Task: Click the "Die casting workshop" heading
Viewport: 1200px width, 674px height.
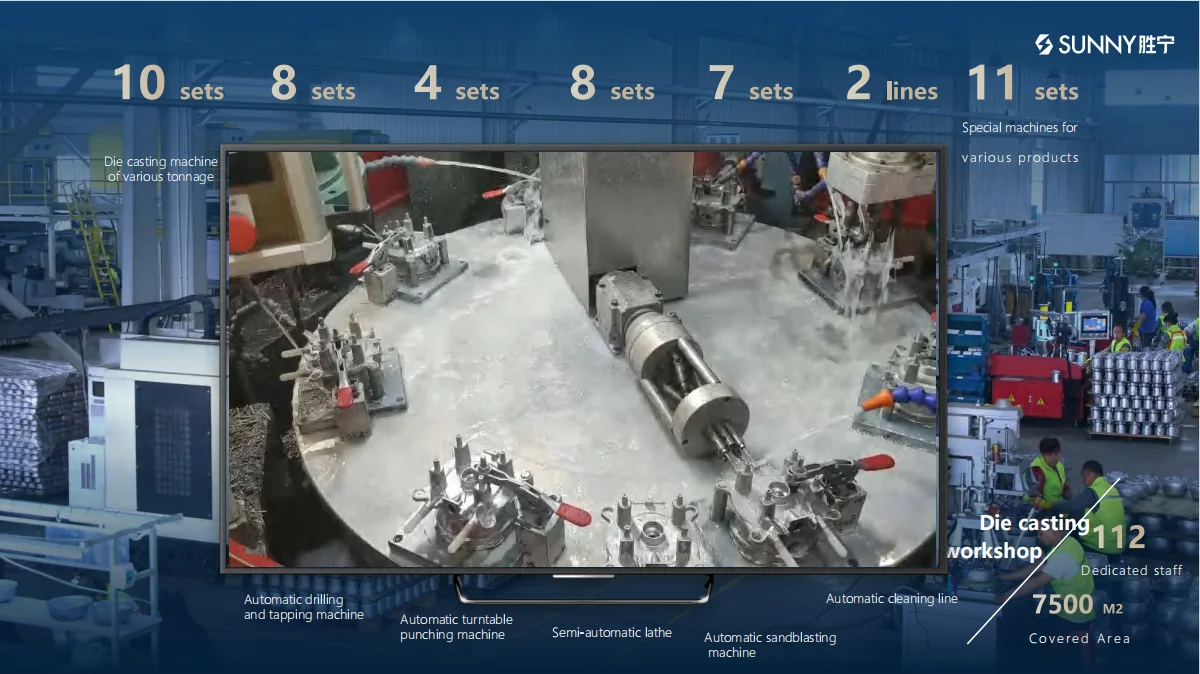Action: pyautogui.click(x=1020, y=537)
